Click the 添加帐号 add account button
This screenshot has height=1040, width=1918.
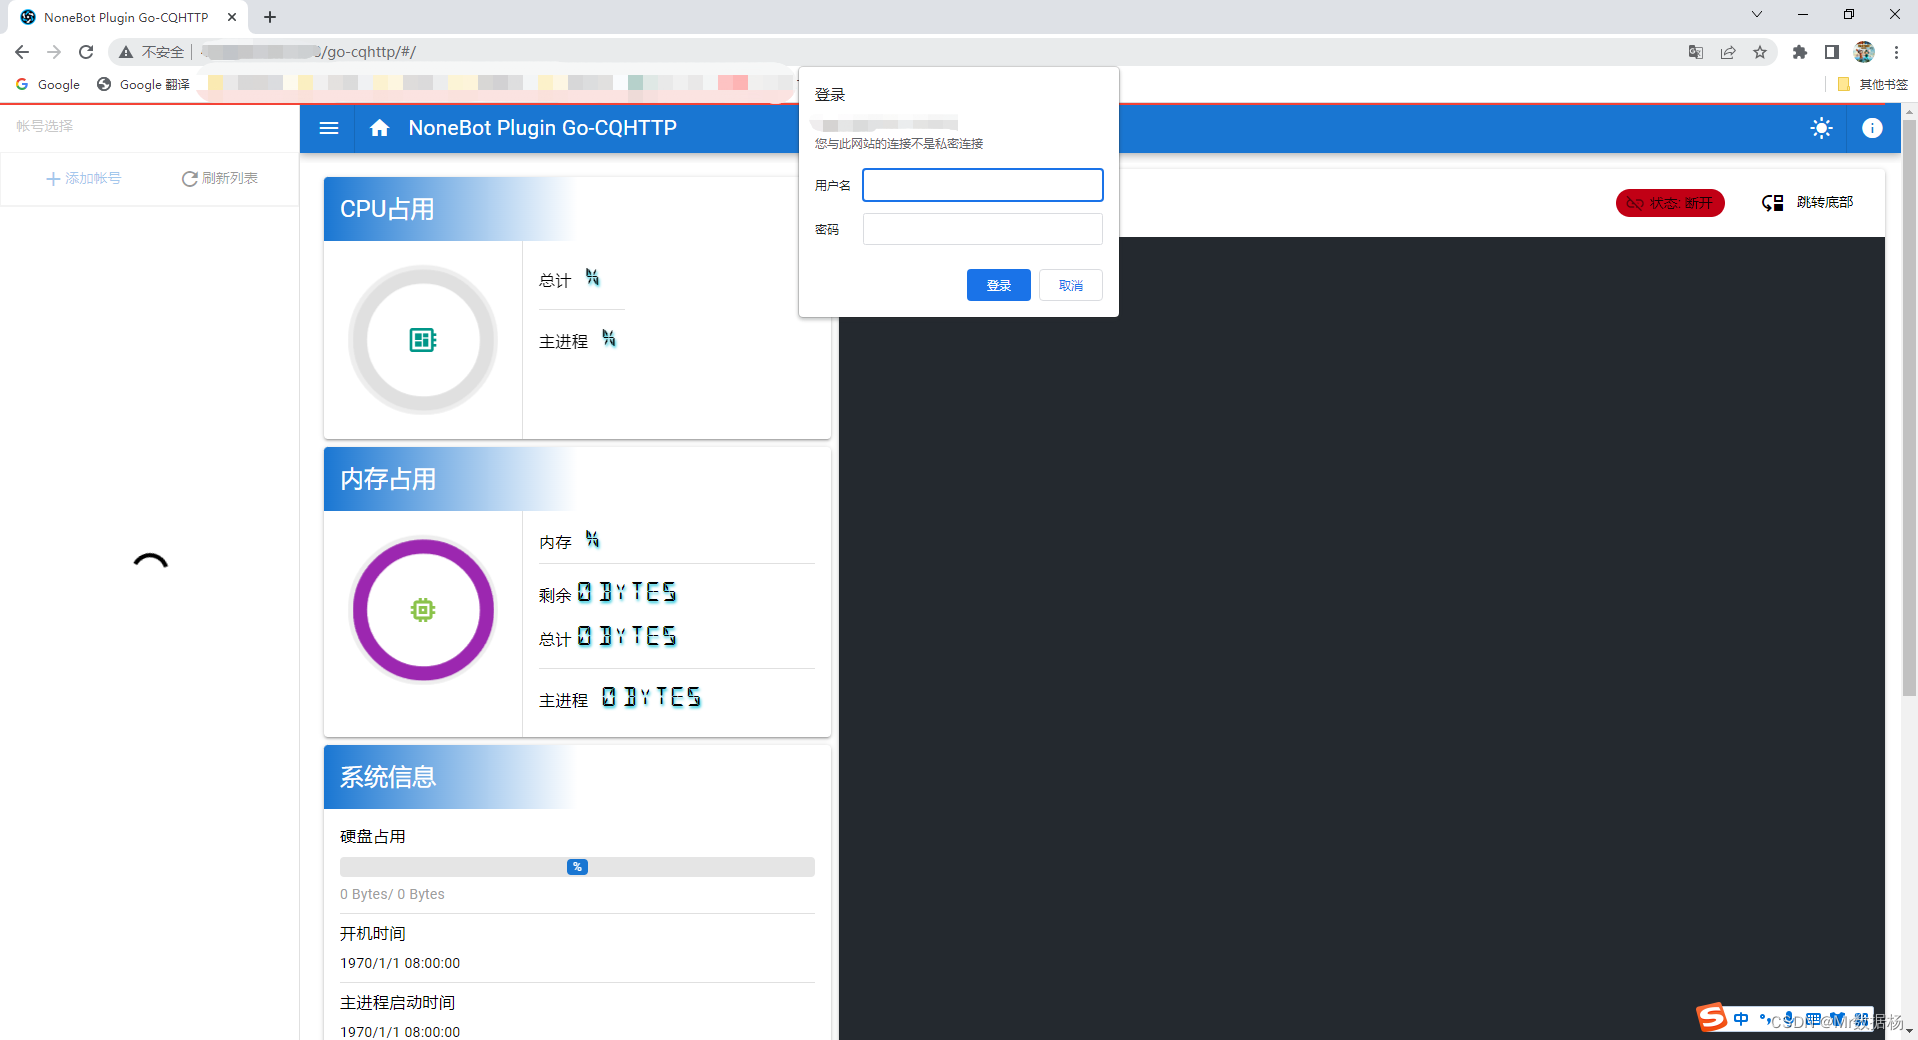point(83,178)
